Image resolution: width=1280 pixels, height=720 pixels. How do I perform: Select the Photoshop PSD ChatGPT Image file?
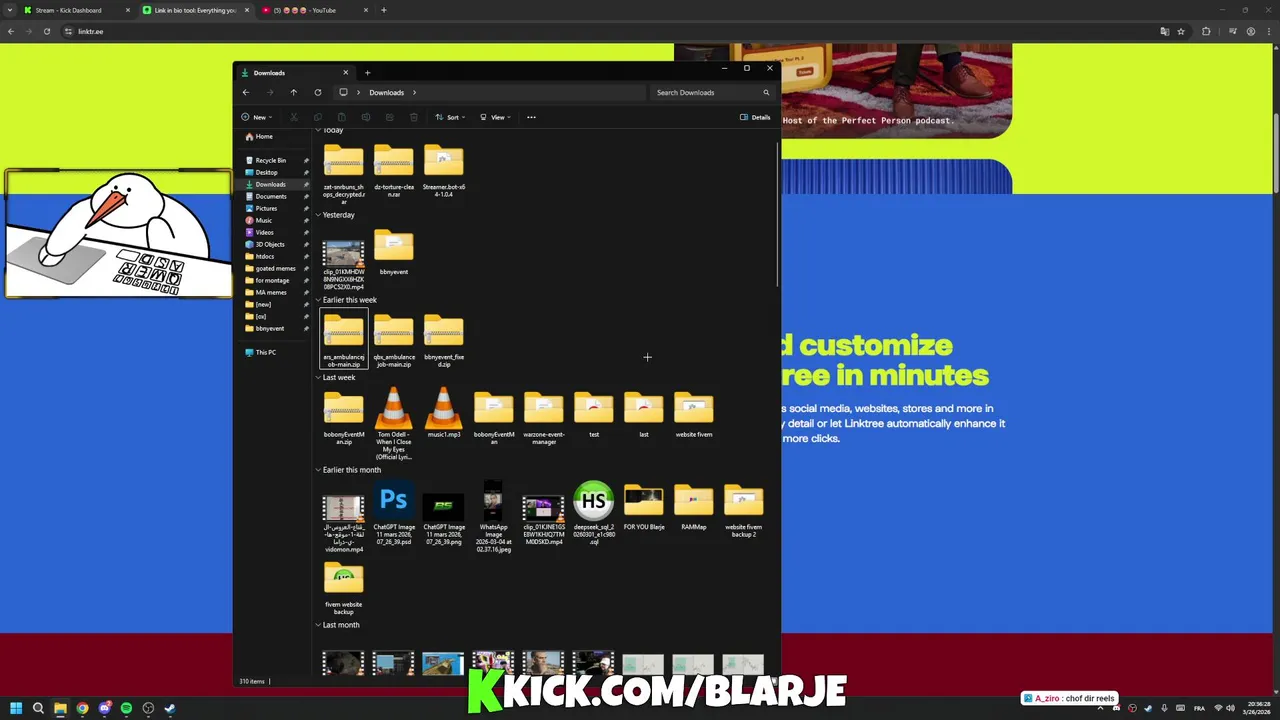pos(393,514)
